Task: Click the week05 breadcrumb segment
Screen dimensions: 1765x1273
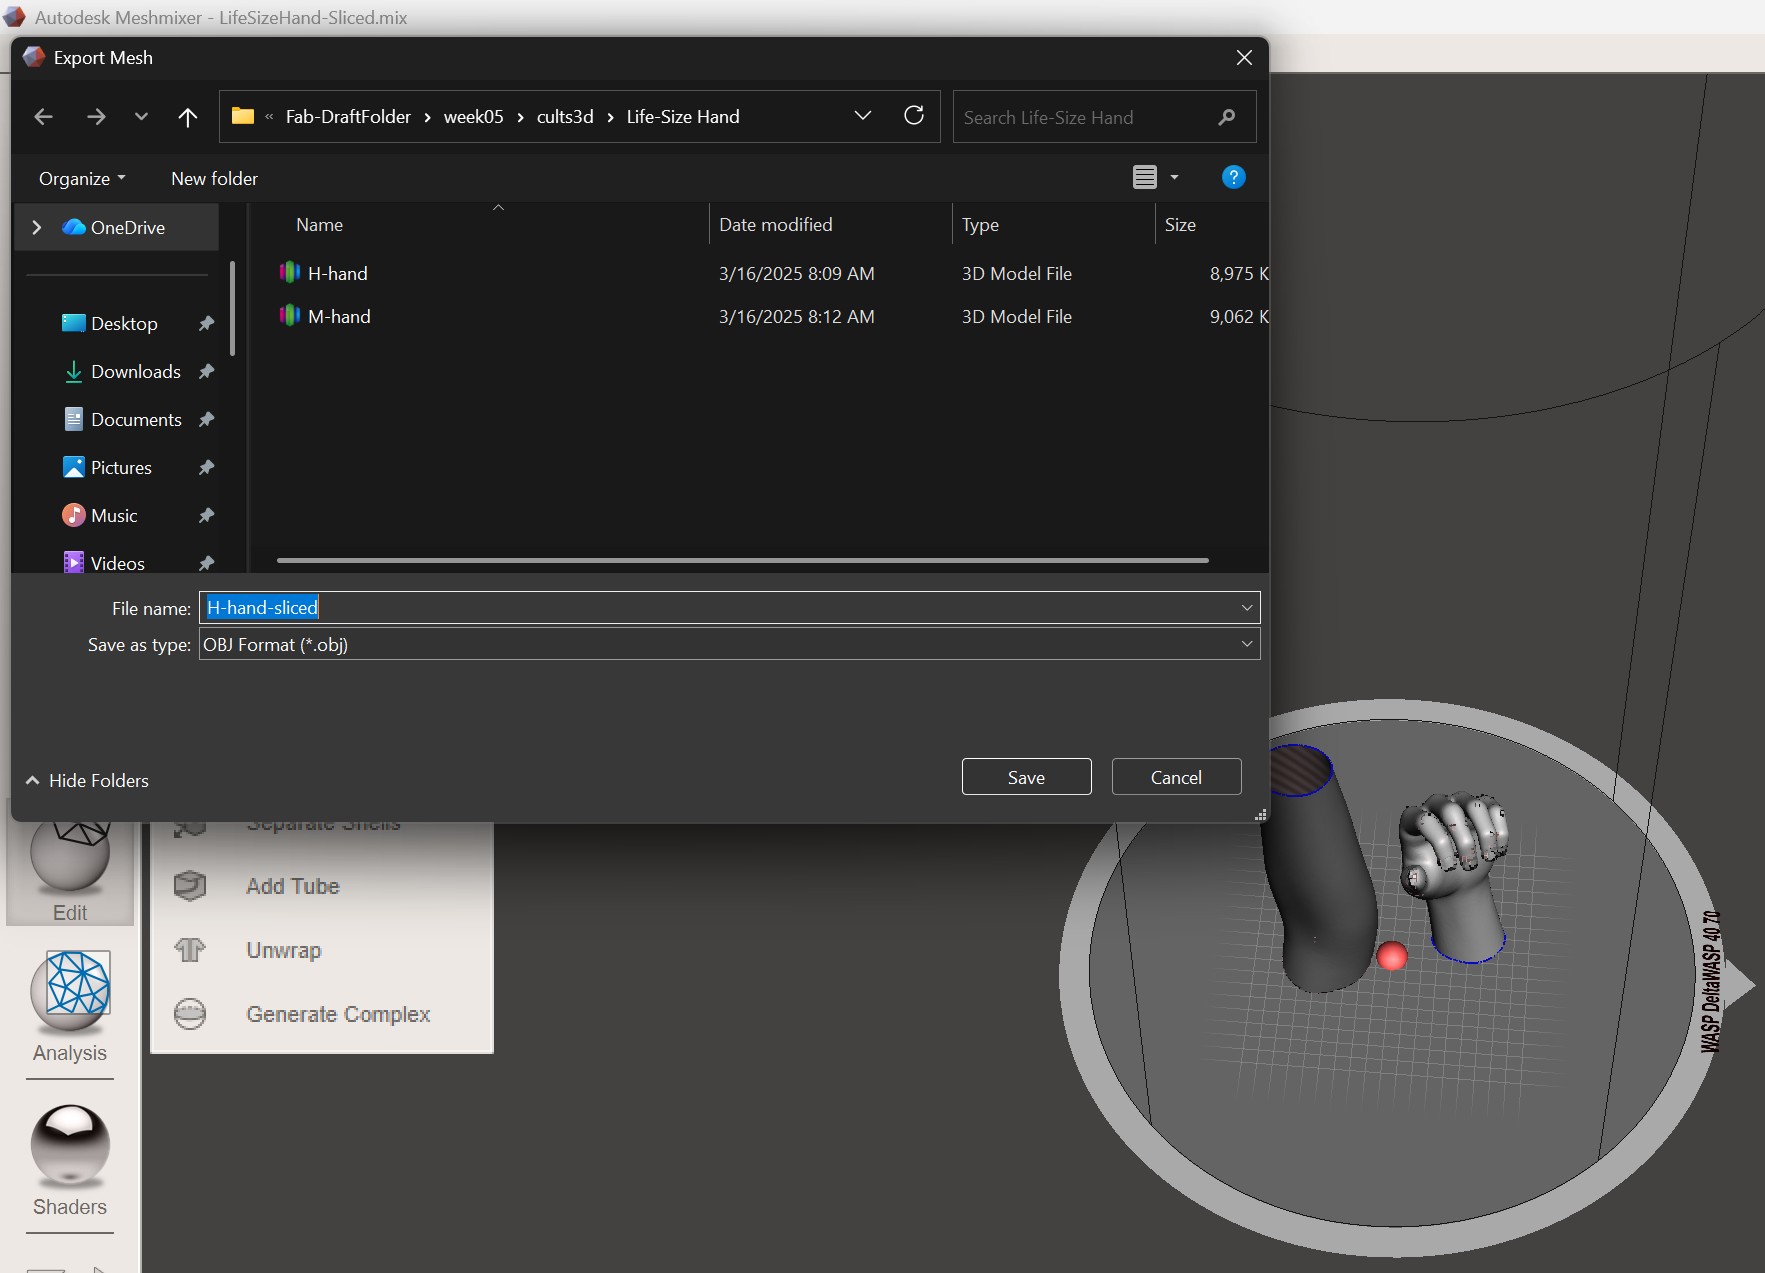Action: [x=473, y=117]
